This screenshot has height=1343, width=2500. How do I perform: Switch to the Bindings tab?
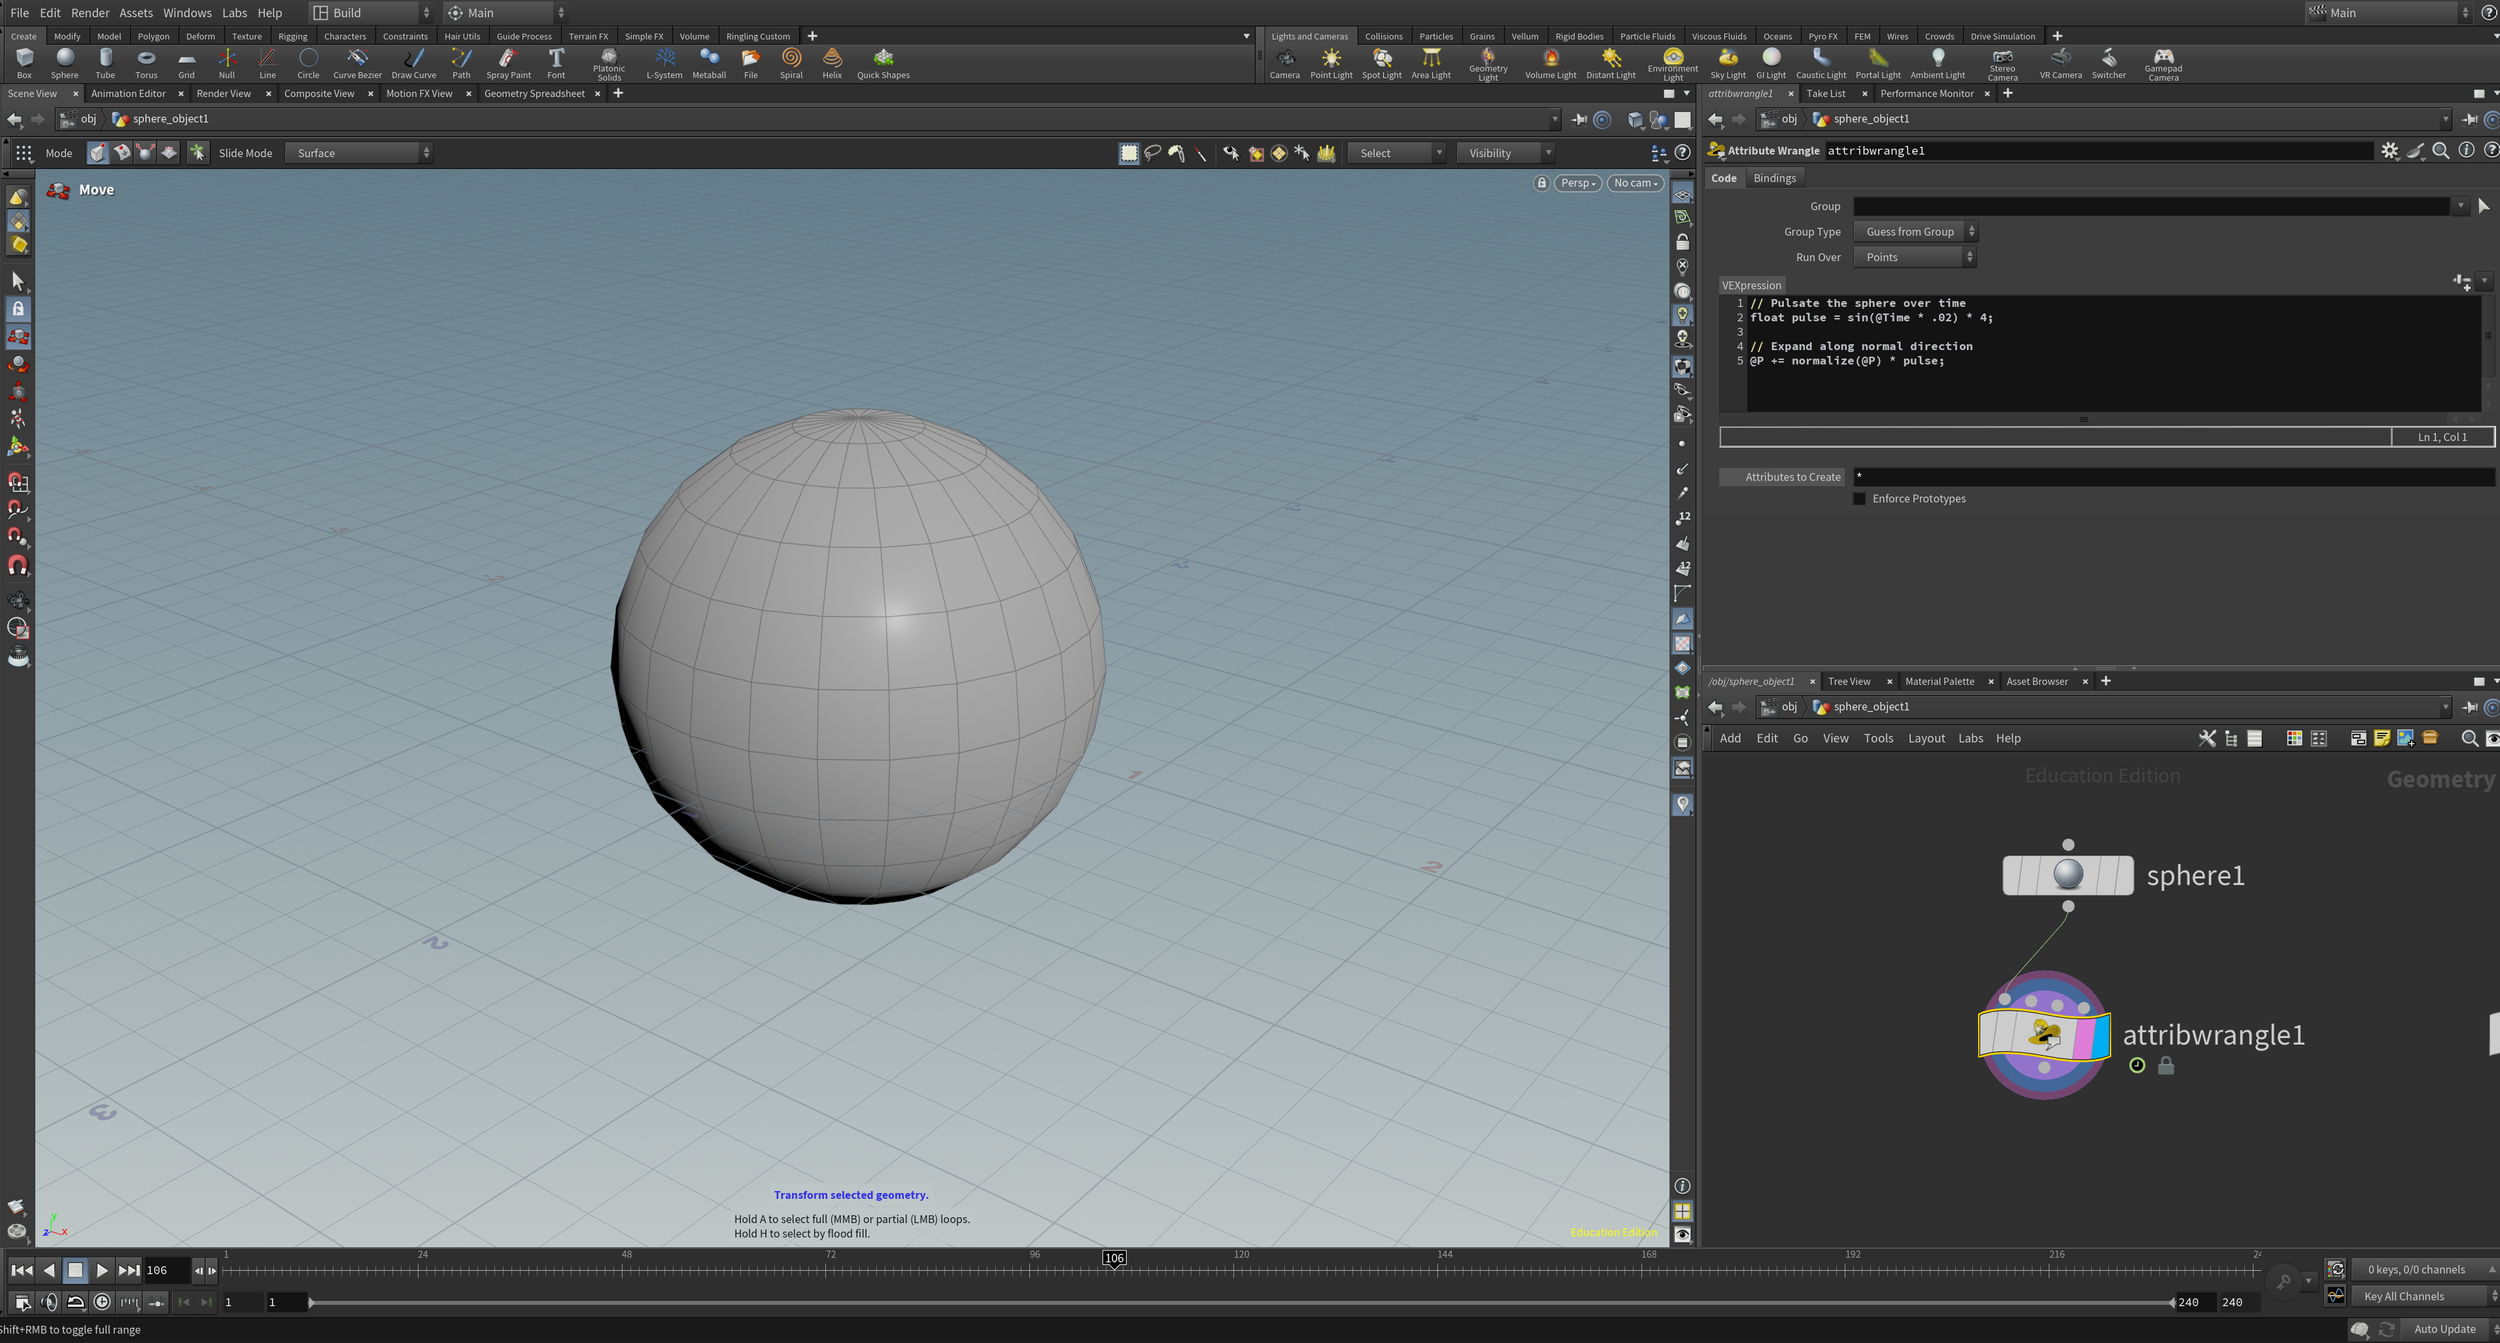click(1774, 178)
